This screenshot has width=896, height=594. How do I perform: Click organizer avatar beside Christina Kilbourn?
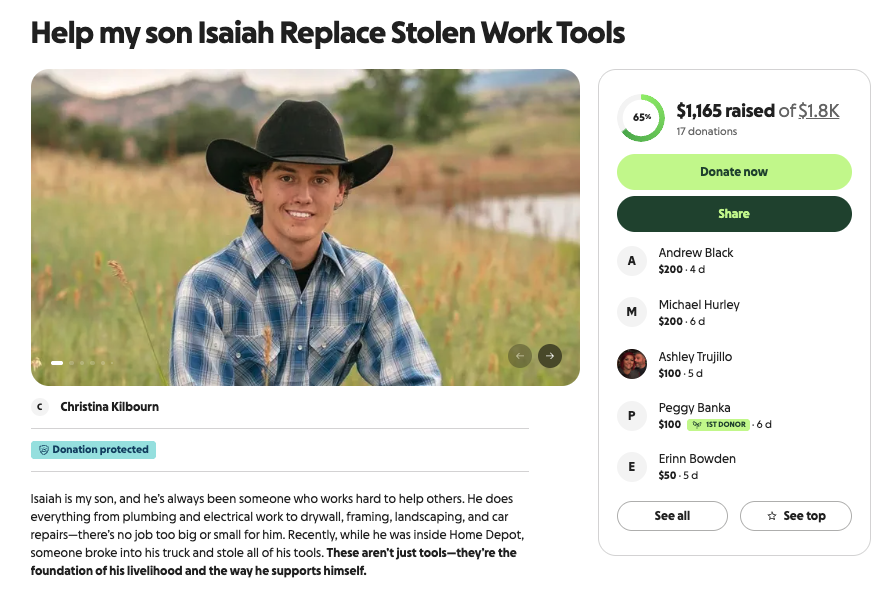40,407
